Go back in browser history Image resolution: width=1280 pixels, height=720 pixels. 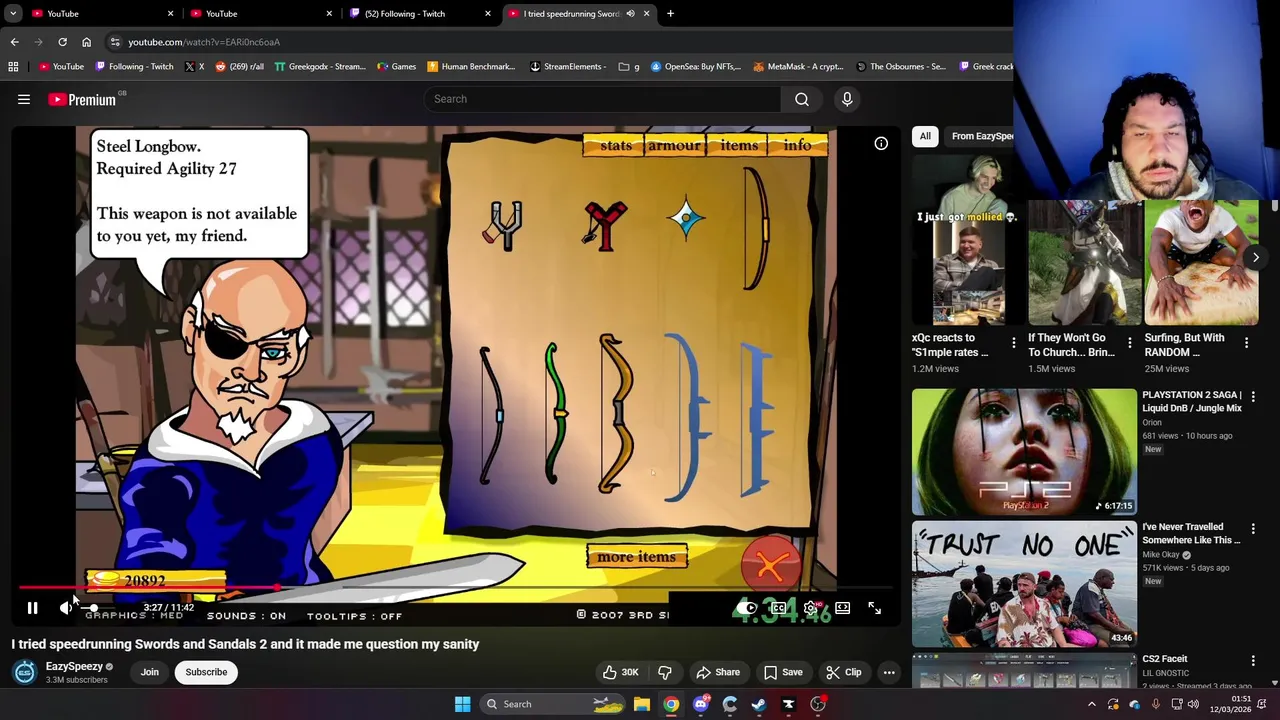point(14,42)
